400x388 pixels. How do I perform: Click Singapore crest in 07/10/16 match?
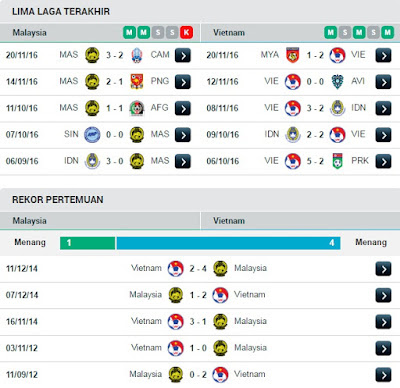point(92,135)
